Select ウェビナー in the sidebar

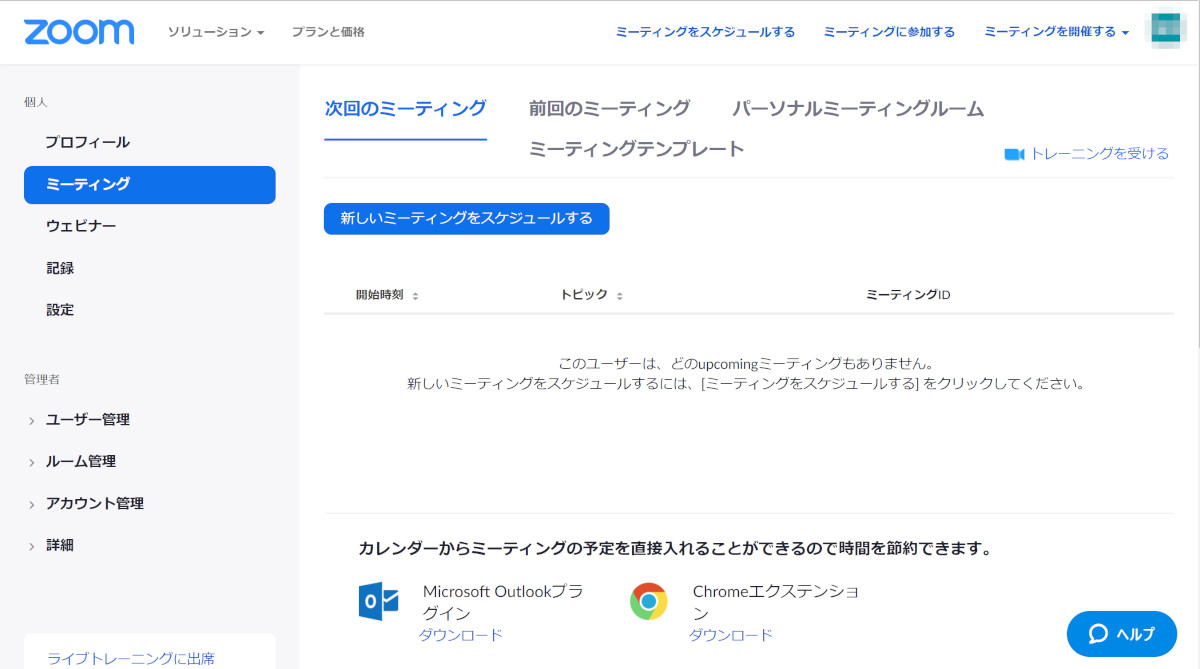81,226
